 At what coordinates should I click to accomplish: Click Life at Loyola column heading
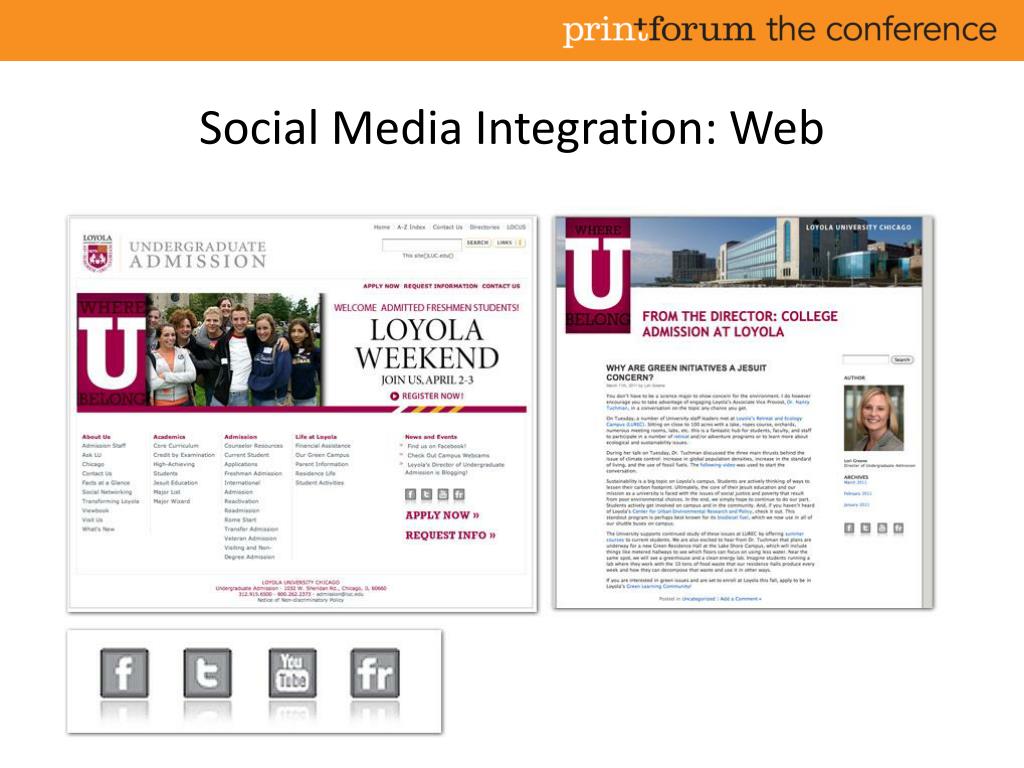click(316, 436)
